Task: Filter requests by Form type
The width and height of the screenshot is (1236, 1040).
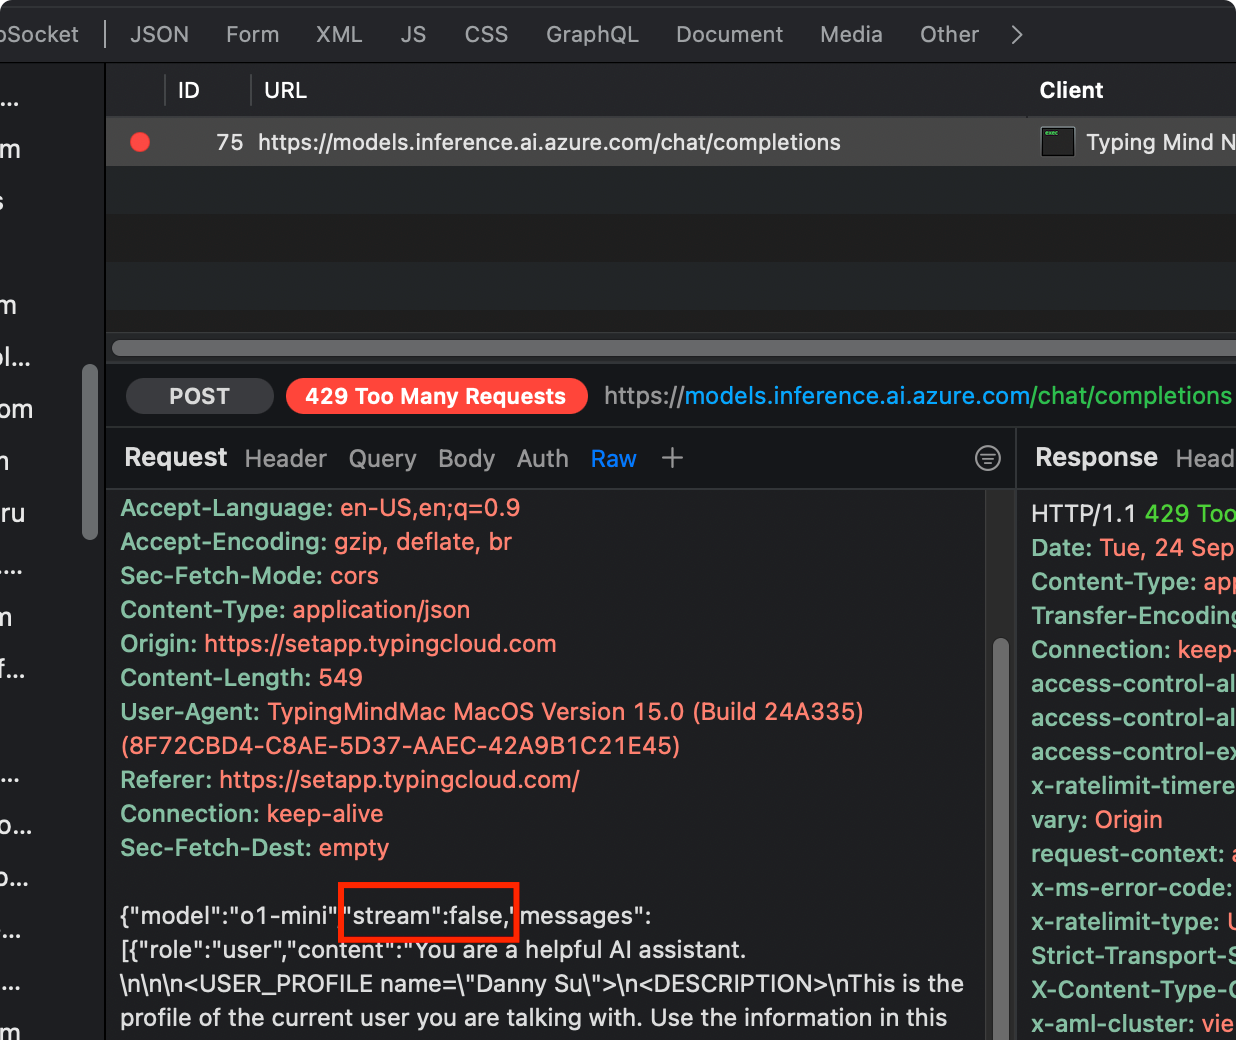Action: [x=252, y=34]
